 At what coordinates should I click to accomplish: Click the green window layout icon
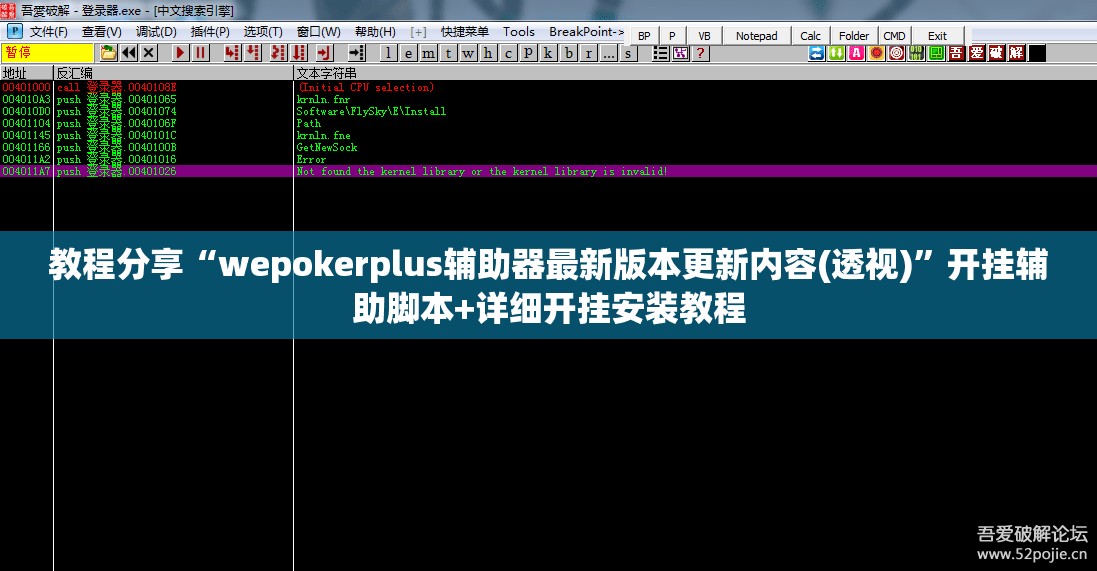click(x=937, y=53)
